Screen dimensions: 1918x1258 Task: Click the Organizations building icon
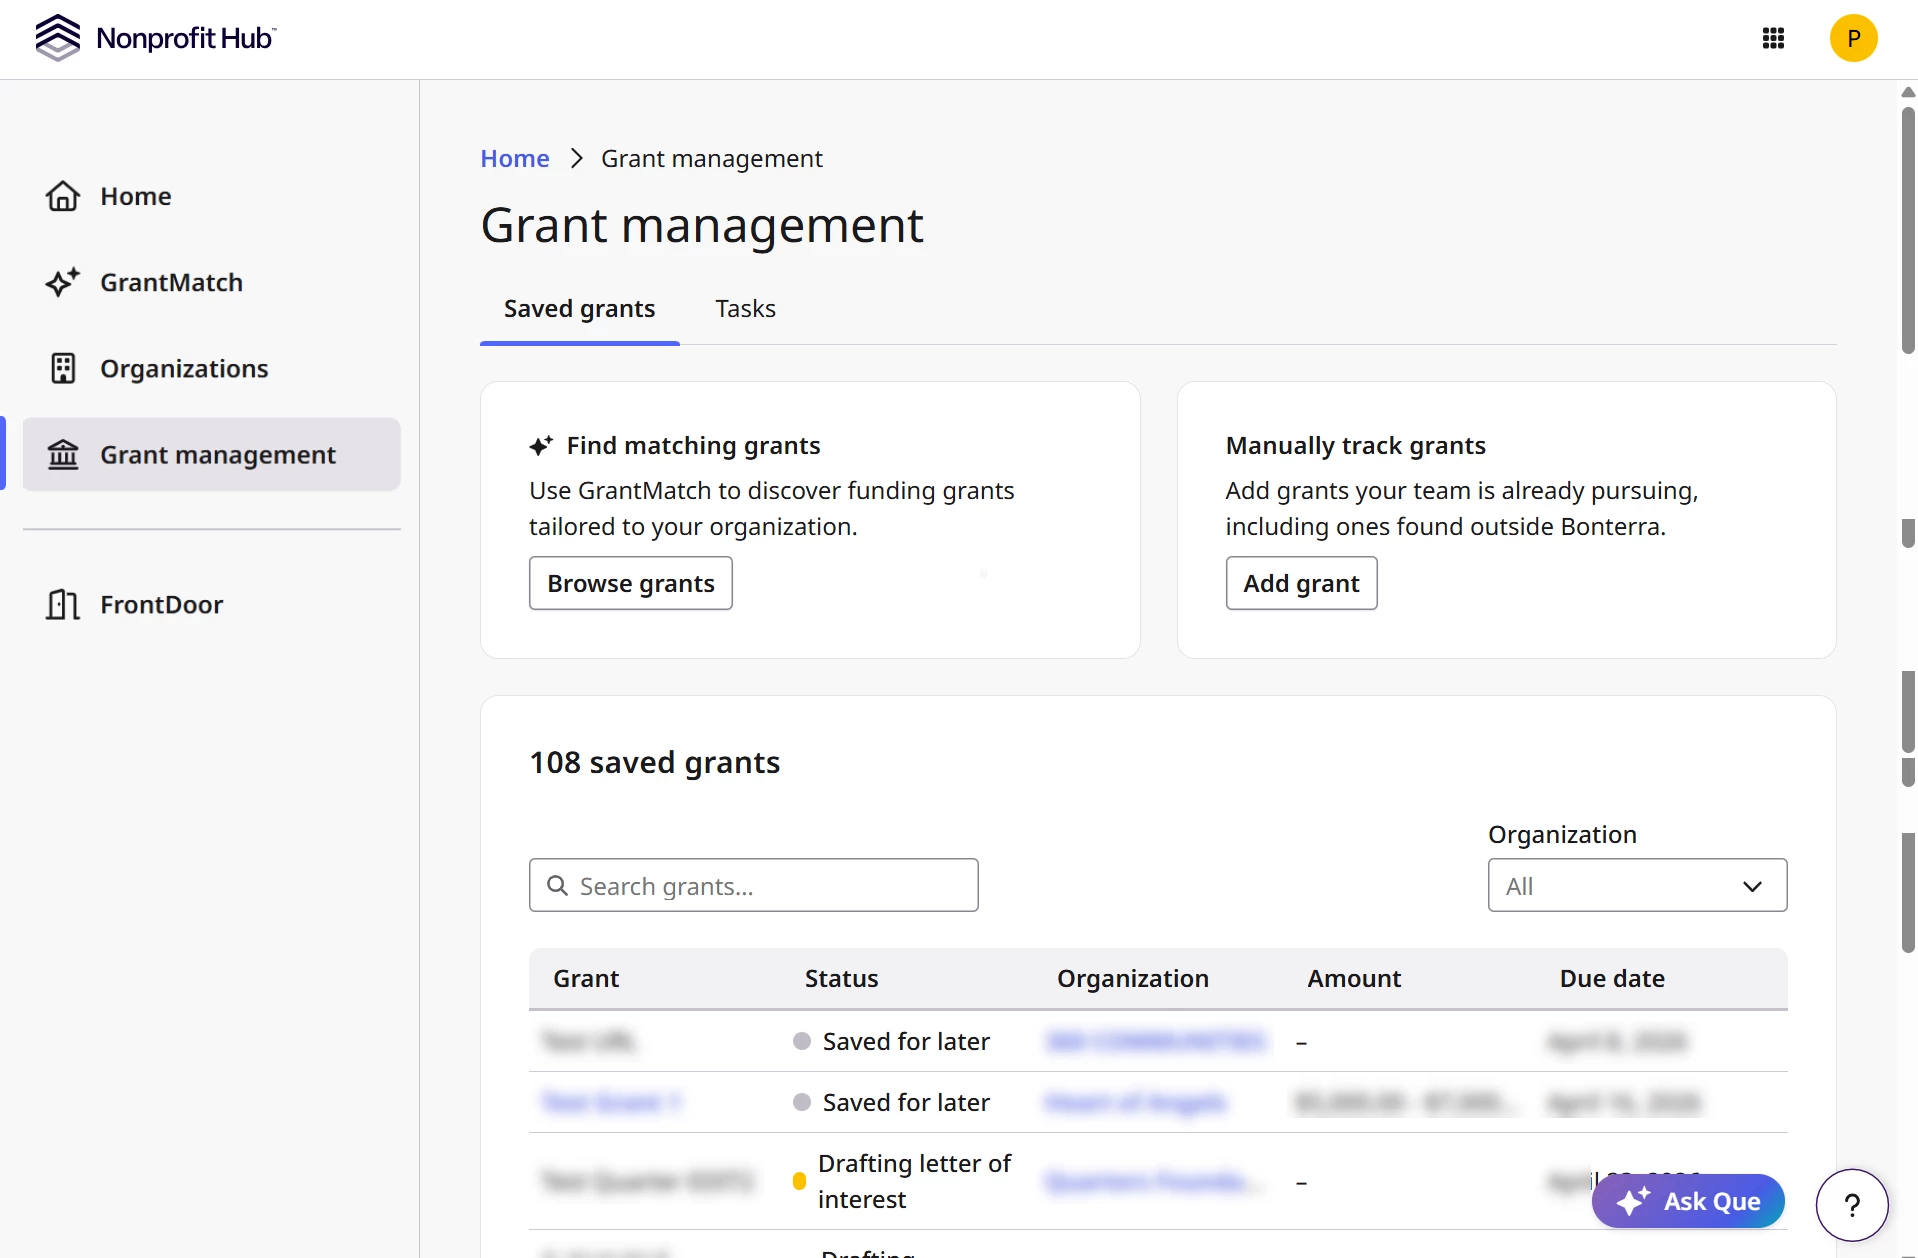[63, 368]
